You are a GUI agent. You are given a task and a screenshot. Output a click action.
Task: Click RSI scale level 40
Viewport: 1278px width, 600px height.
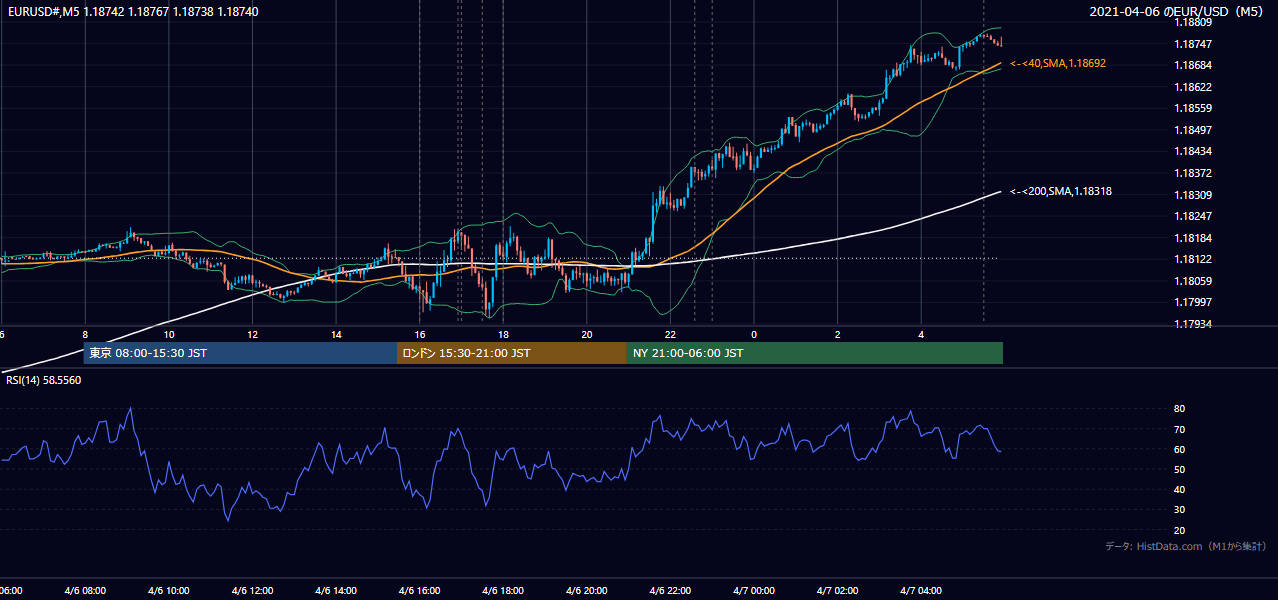pyautogui.click(x=1180, y=490)
